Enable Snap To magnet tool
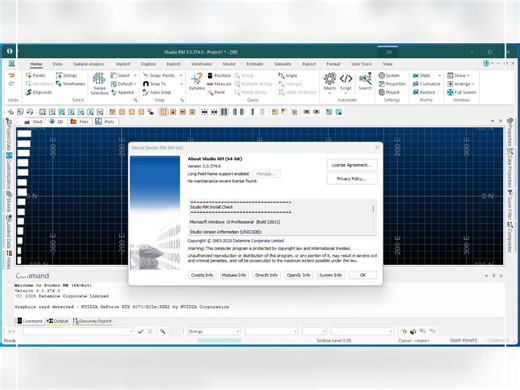Screen dimensions: 520x390 154,84
